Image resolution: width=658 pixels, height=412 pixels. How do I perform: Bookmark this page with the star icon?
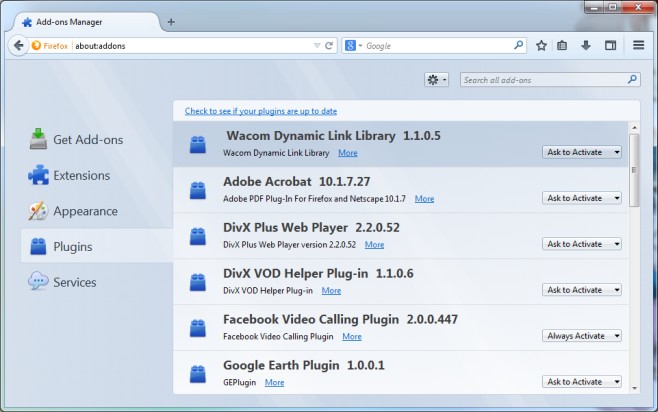tap(541, 45)
